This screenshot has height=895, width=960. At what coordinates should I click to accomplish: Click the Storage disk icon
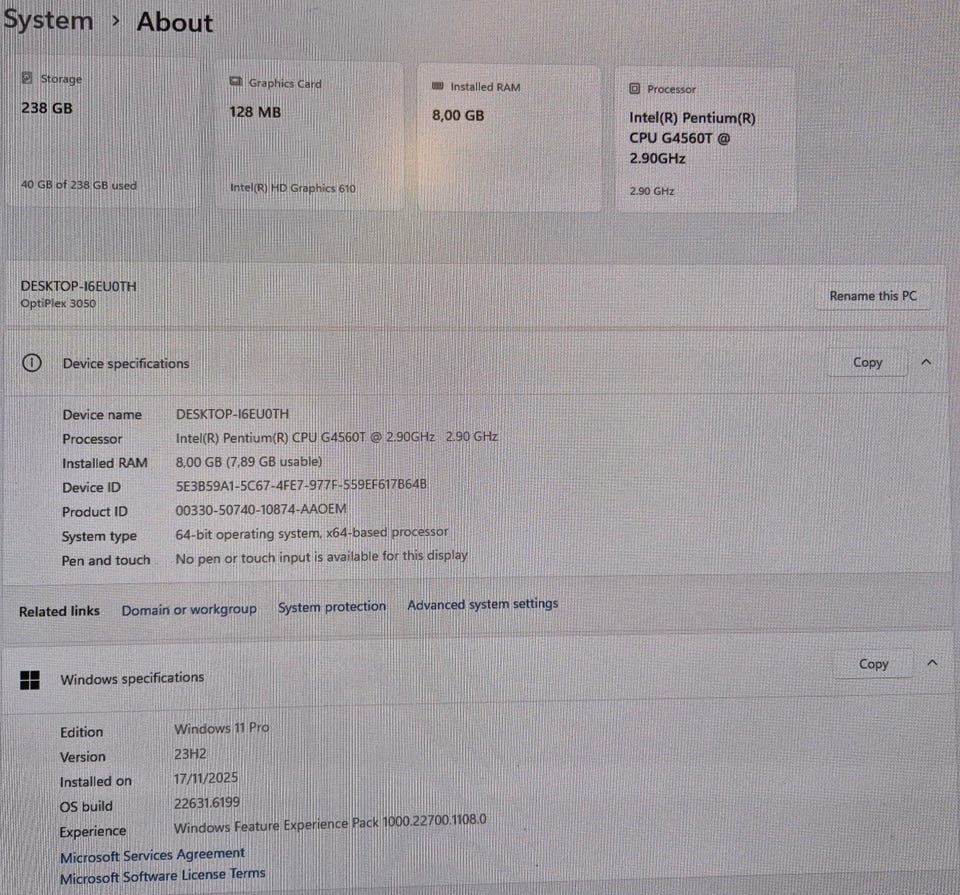click(27, 78)
